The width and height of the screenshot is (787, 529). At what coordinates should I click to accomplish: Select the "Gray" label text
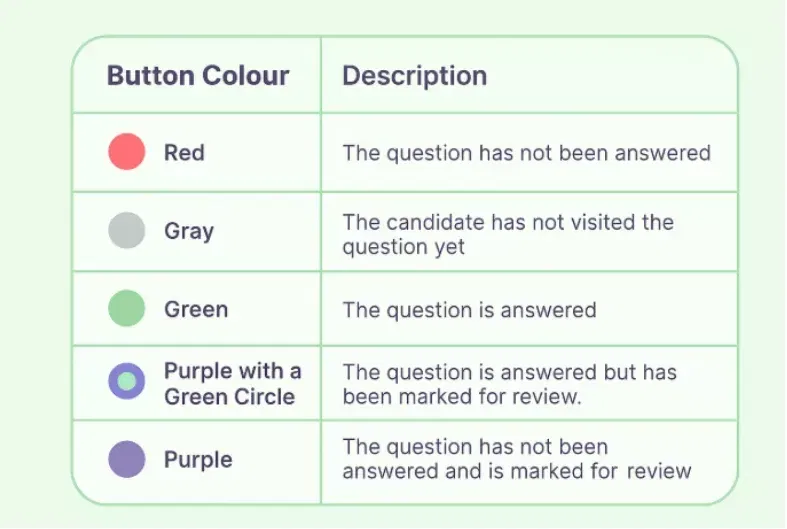(x=189, y=232)
